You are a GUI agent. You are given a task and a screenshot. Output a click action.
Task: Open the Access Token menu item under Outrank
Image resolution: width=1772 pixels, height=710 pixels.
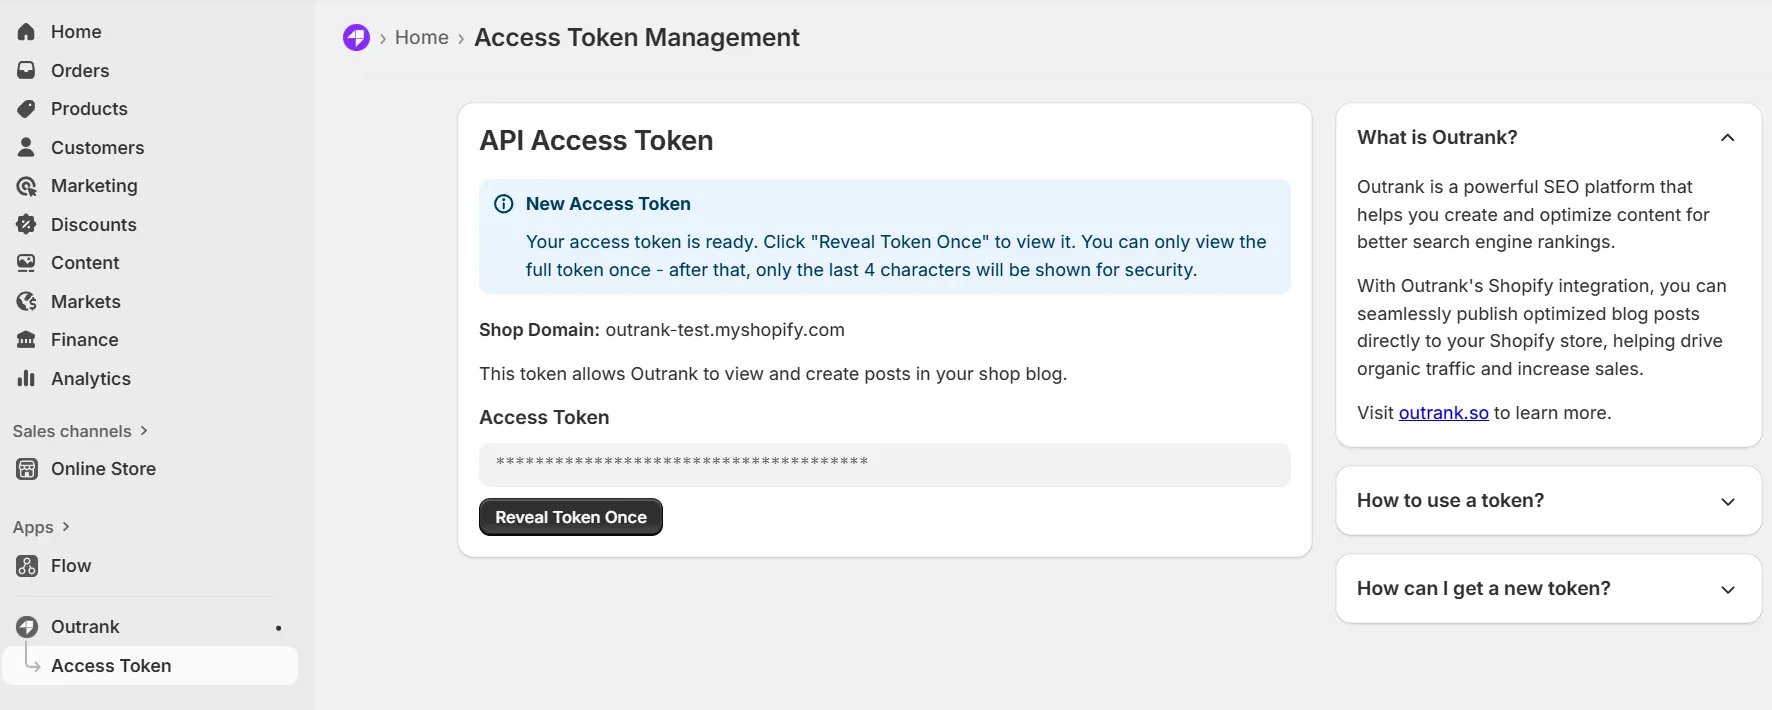[x=111, y=665]
